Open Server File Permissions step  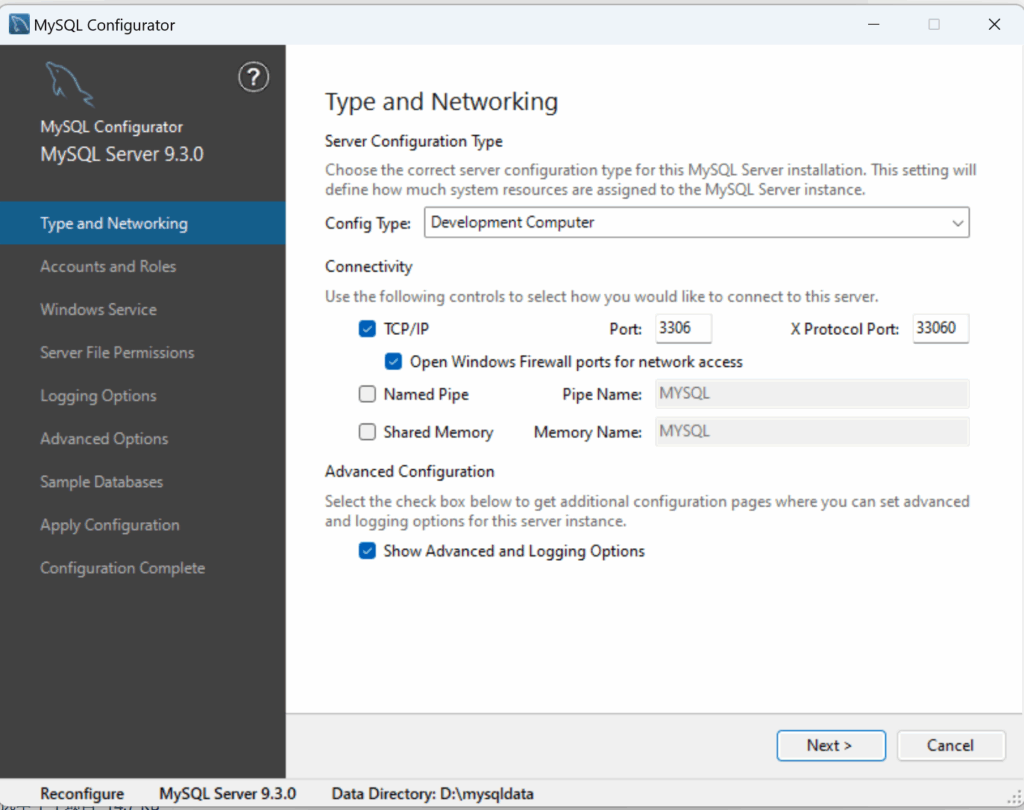coord(117,353)
